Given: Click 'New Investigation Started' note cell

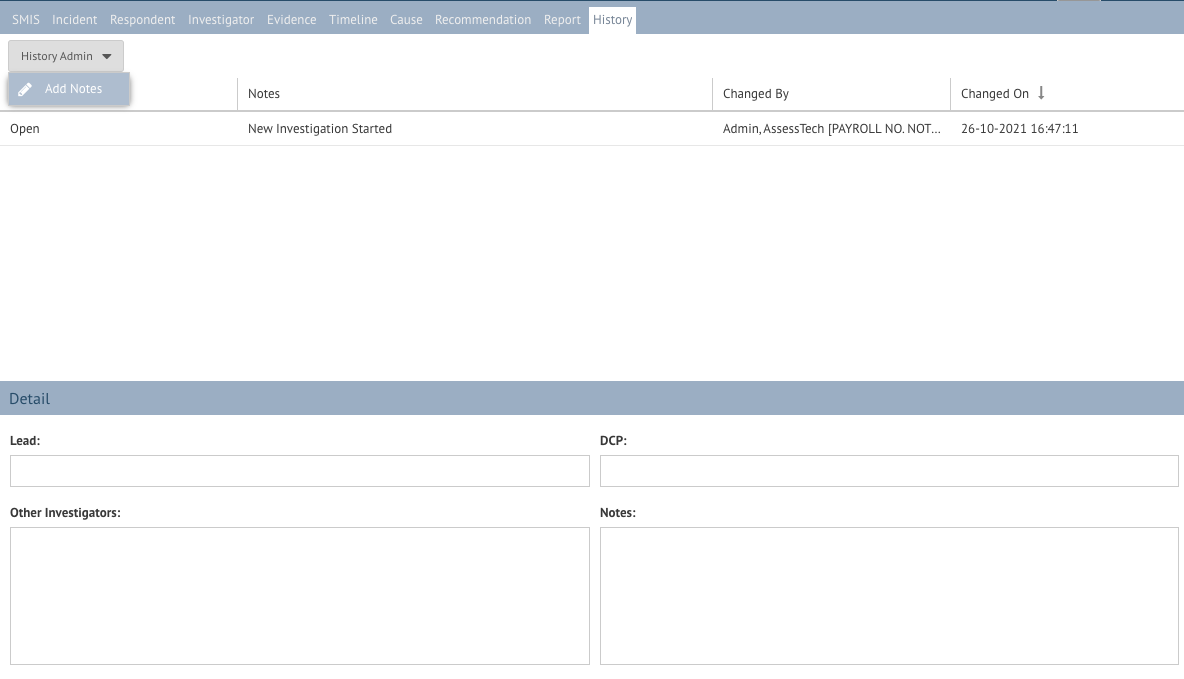Looking at the screenshot, I should pyautogui.click(x=475, y=128).
